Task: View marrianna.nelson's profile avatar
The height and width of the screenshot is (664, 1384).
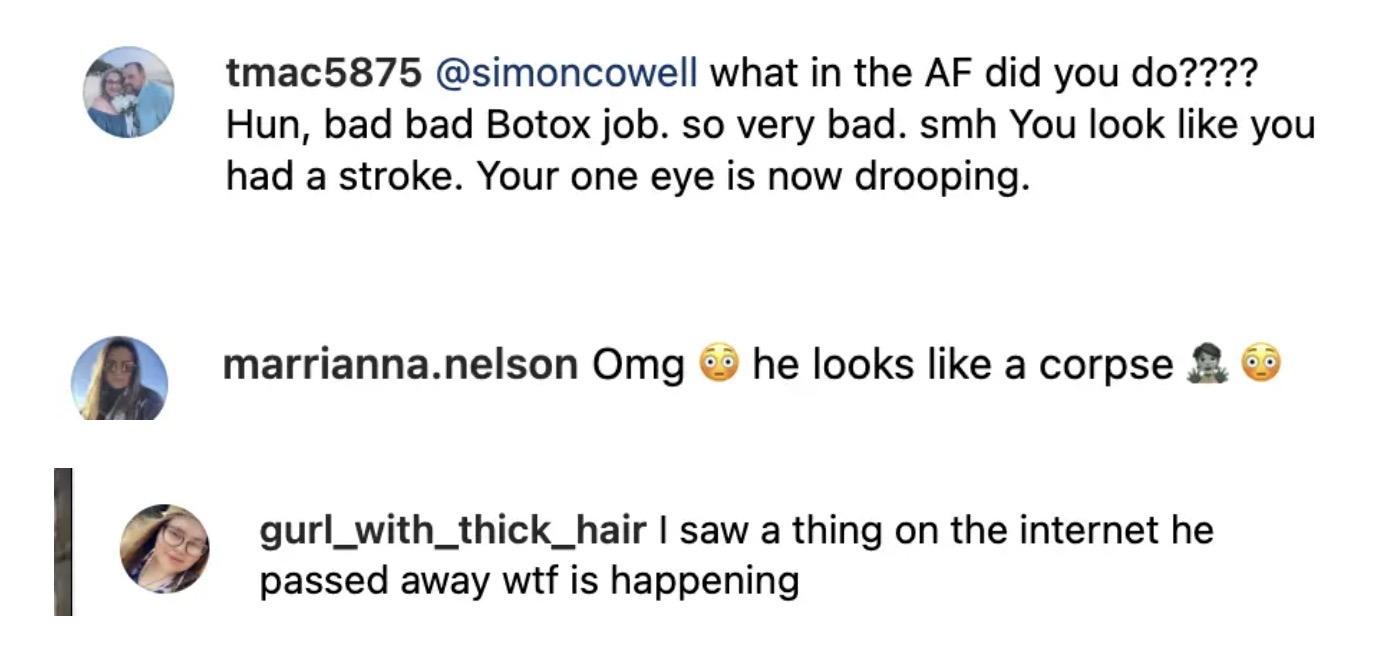Action: point(120,380)
